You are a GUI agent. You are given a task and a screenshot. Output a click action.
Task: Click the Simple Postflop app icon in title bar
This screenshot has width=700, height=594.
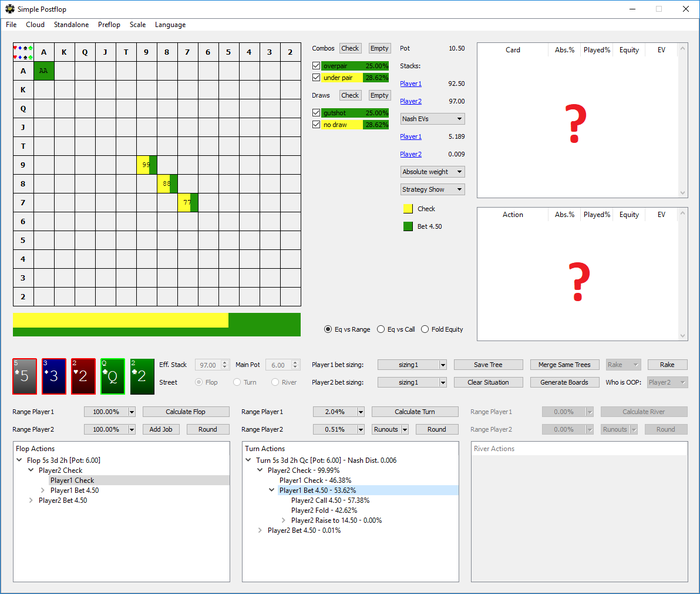10,9
